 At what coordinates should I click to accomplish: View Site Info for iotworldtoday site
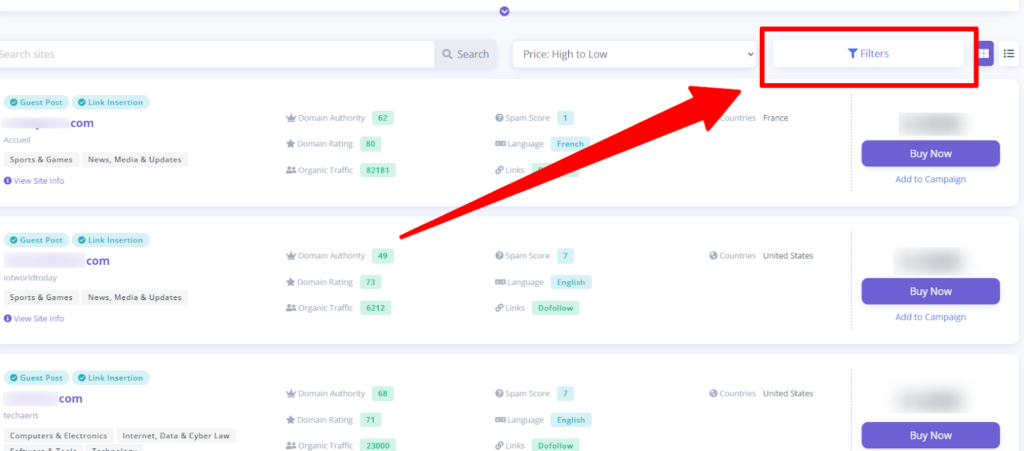(x=34, y=319)
